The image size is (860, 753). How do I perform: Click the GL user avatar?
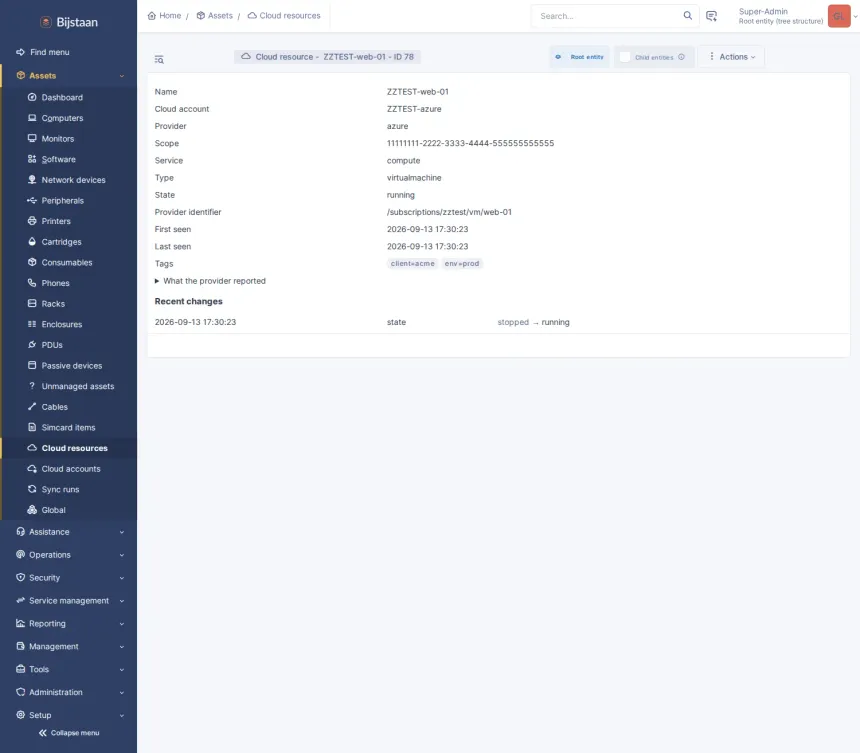tap(839, 16)
